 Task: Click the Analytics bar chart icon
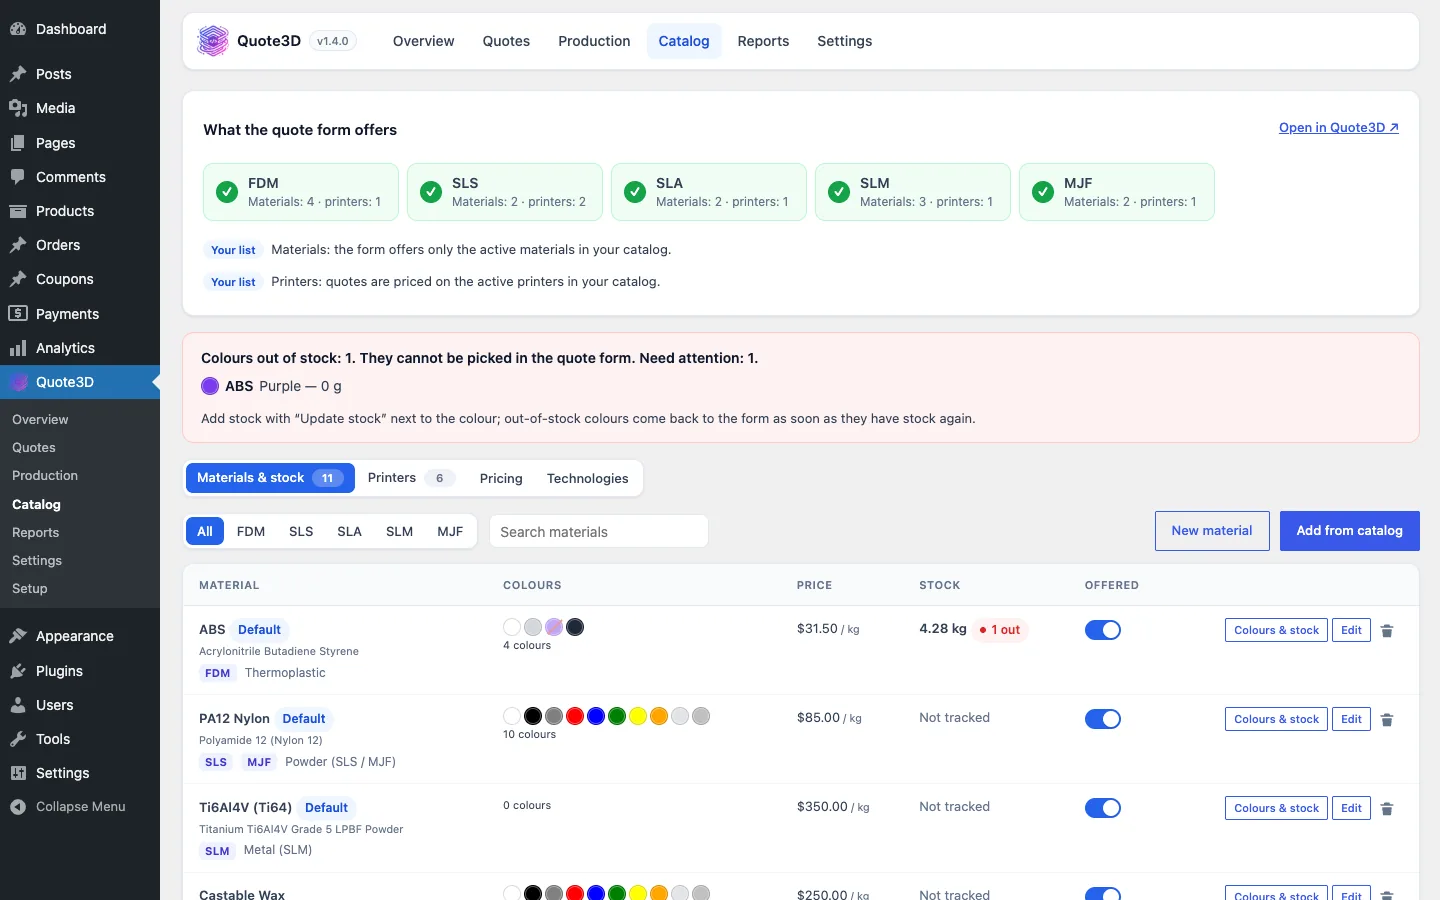coord(18,348)
